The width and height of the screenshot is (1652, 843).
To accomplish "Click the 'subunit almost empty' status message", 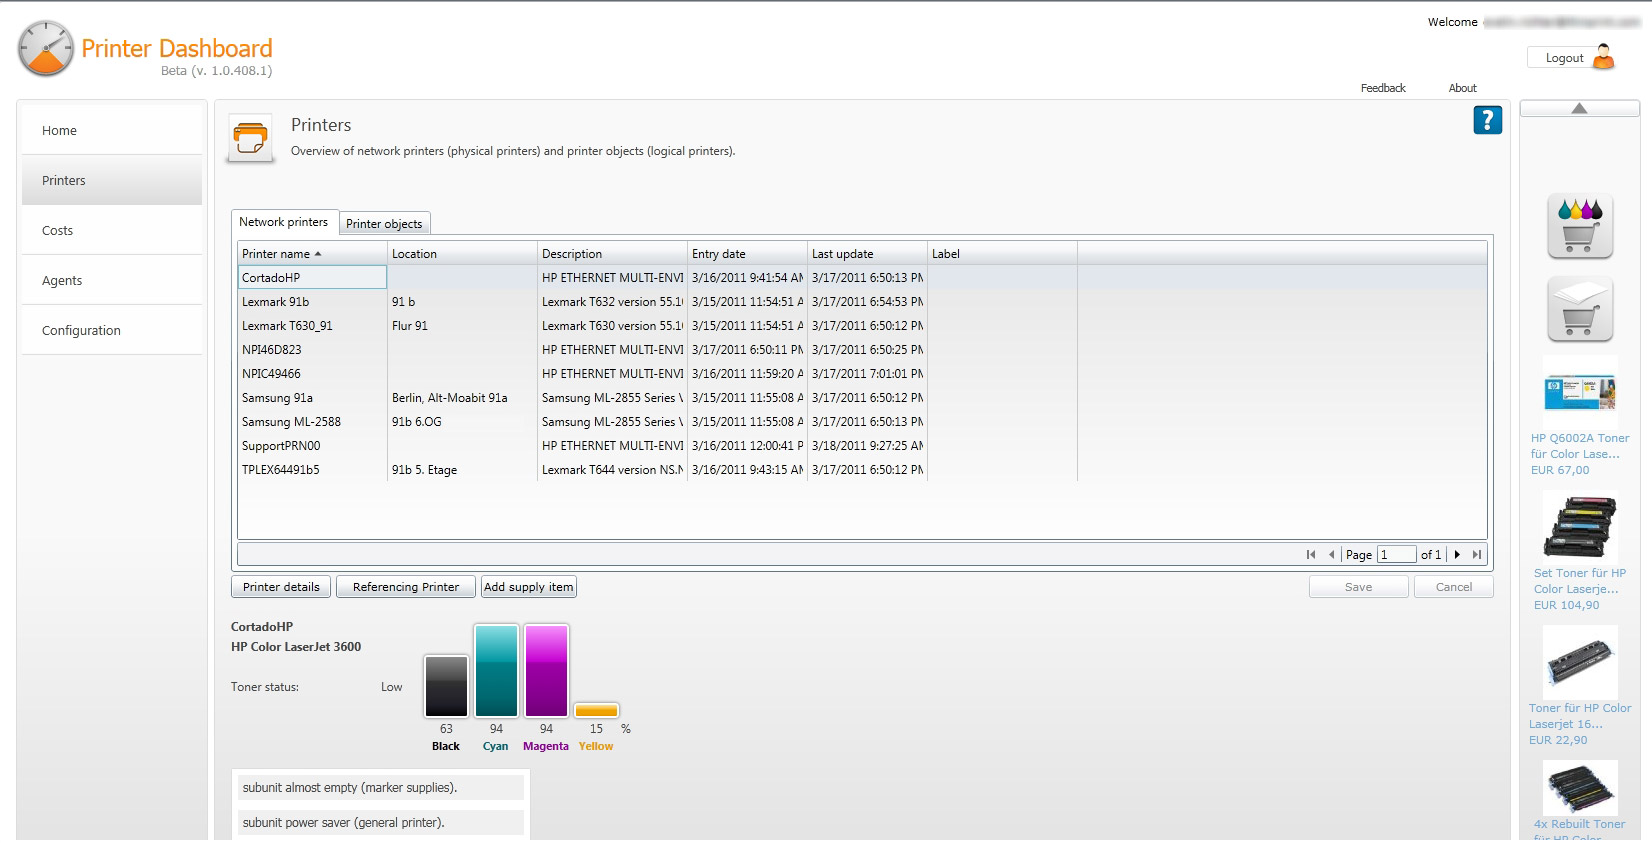I will coord(381,788).
